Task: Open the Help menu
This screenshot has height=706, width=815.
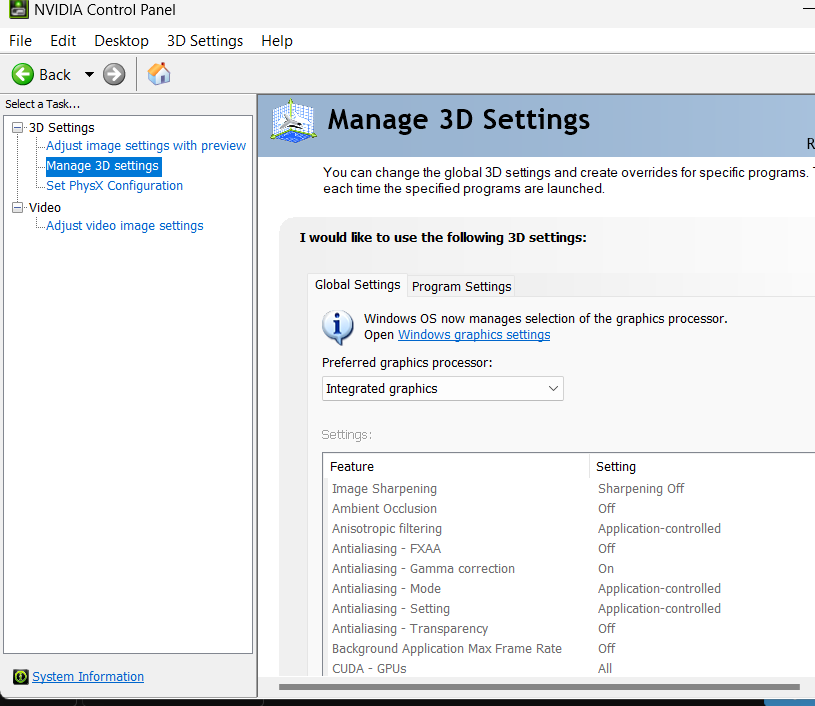Action: (x=277, y=41)
